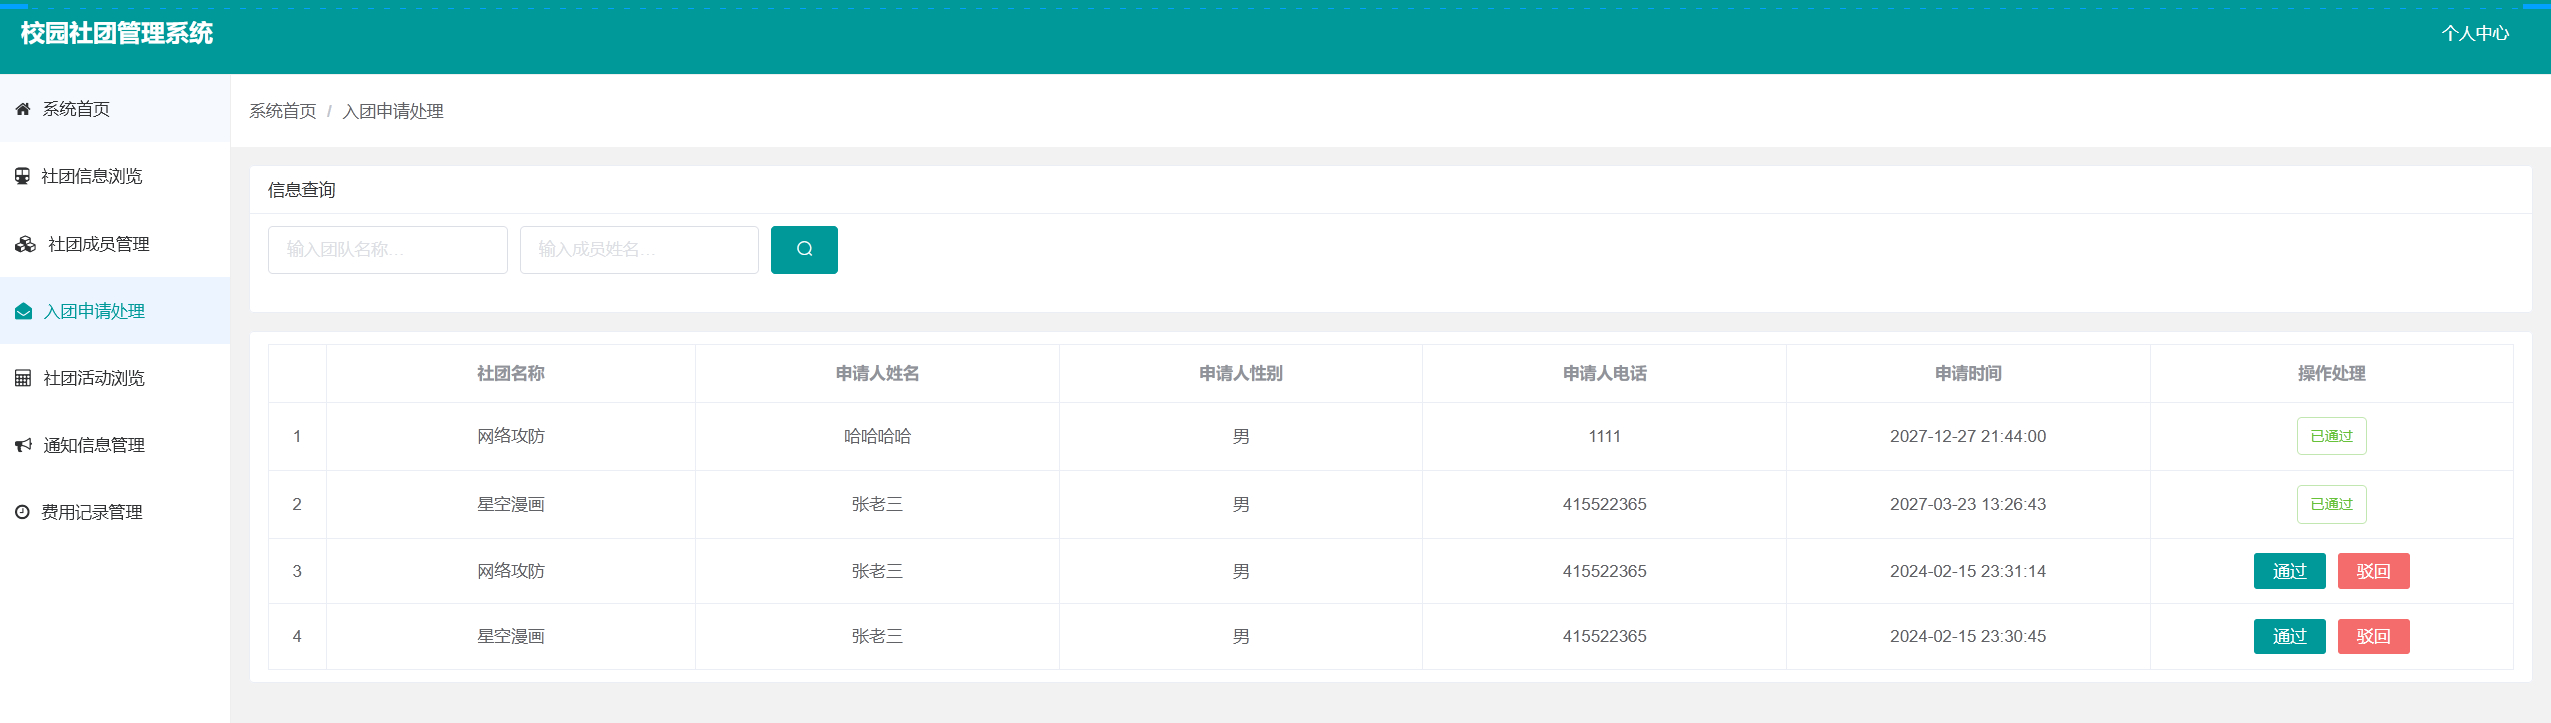Image resolution: width=2551 pixels, height=723 pixels.
Task: Click applicant name 哈哈哈哈
Action: pos(877,436)
